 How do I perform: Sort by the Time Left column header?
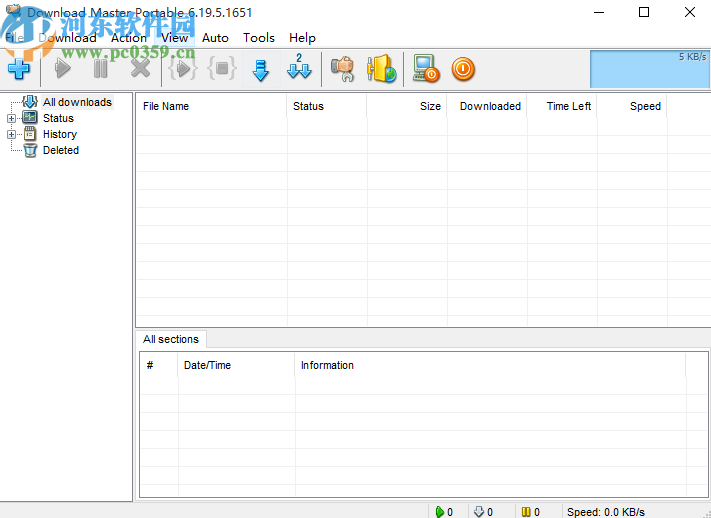coord(562,106)
